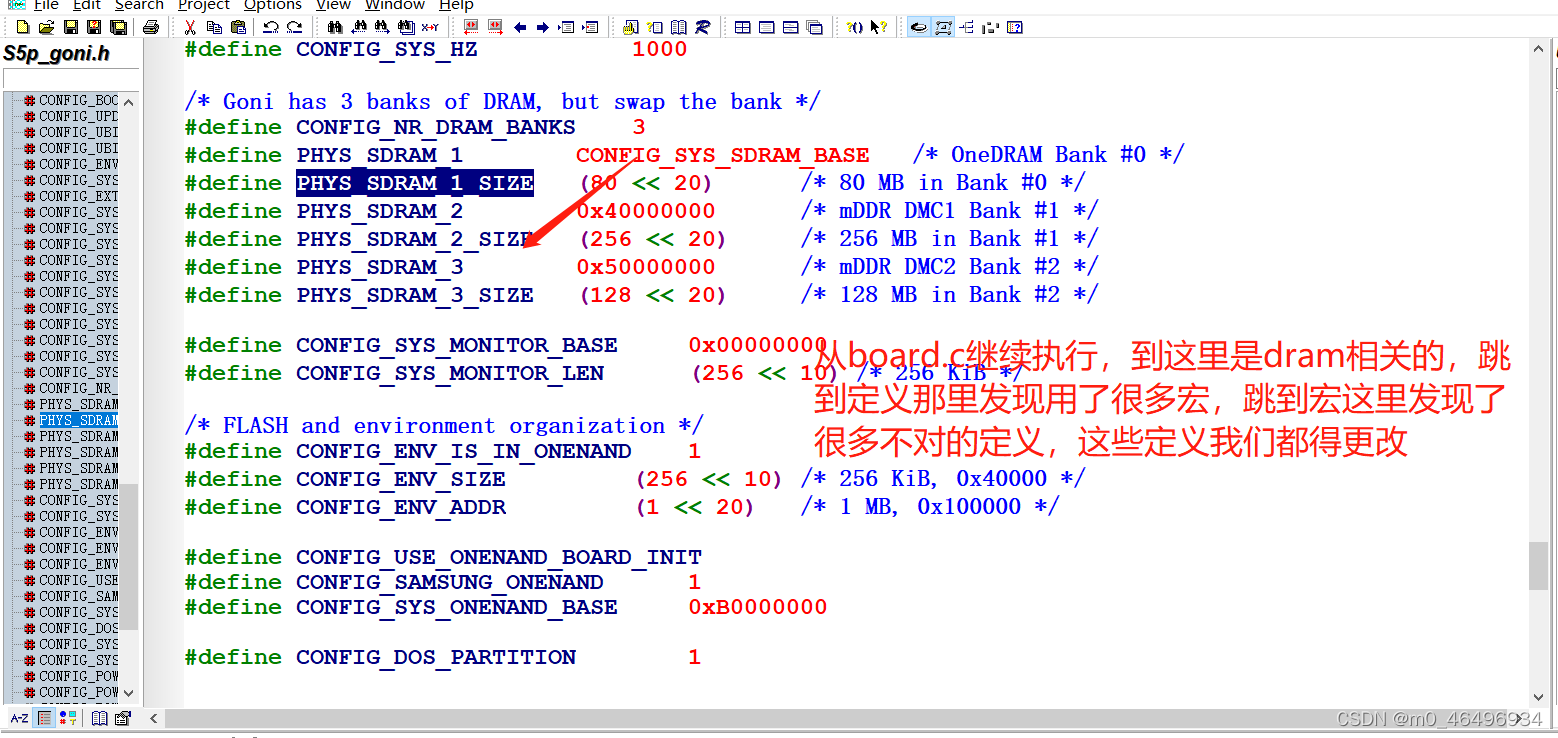This screenshot has width=1558, height=738.
Task: Click the editor vertical scrollbar thumb
Action: coord(1539,566)
